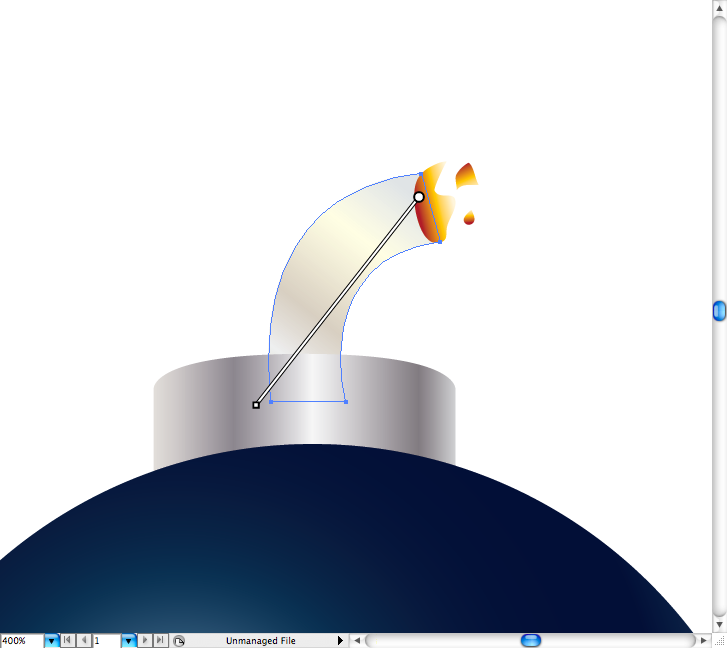Click the gradient annotator square origin handle
Image resolution: width=727 pixels, height=648 pixels.
coord(256,405)
